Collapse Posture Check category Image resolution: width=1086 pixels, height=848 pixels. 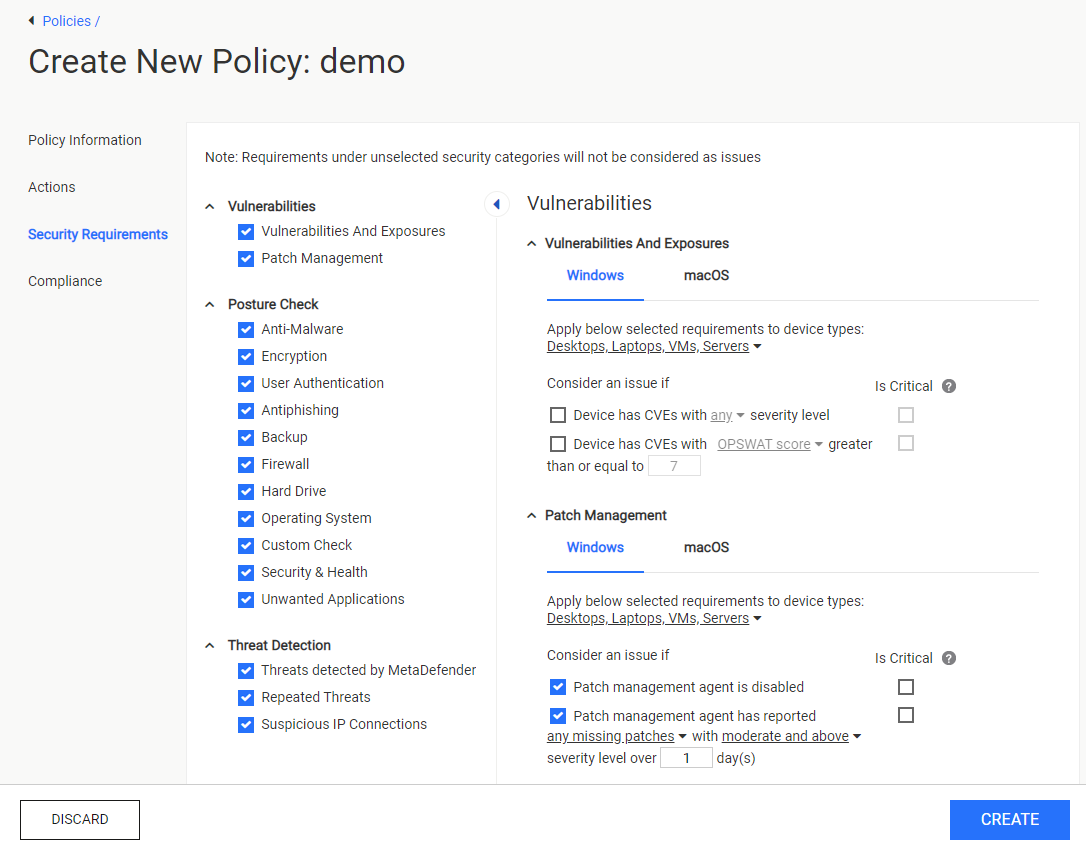pyautogui.click(x=210, y=305)
